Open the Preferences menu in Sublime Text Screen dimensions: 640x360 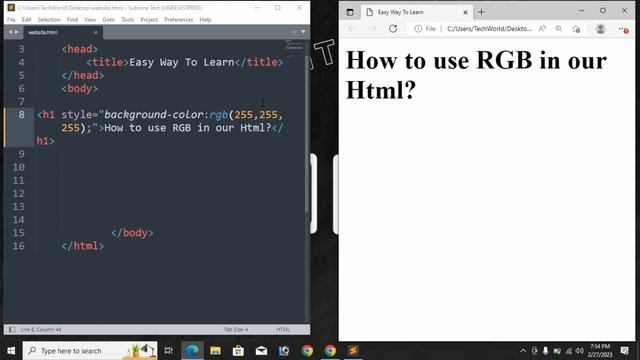(x=178, y=20)
